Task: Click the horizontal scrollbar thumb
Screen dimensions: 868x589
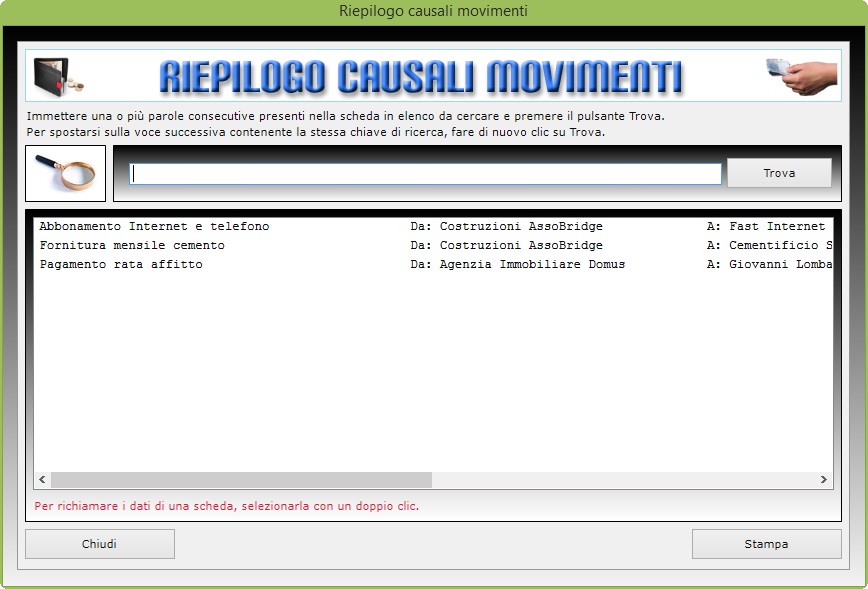Action: (241, 479)
